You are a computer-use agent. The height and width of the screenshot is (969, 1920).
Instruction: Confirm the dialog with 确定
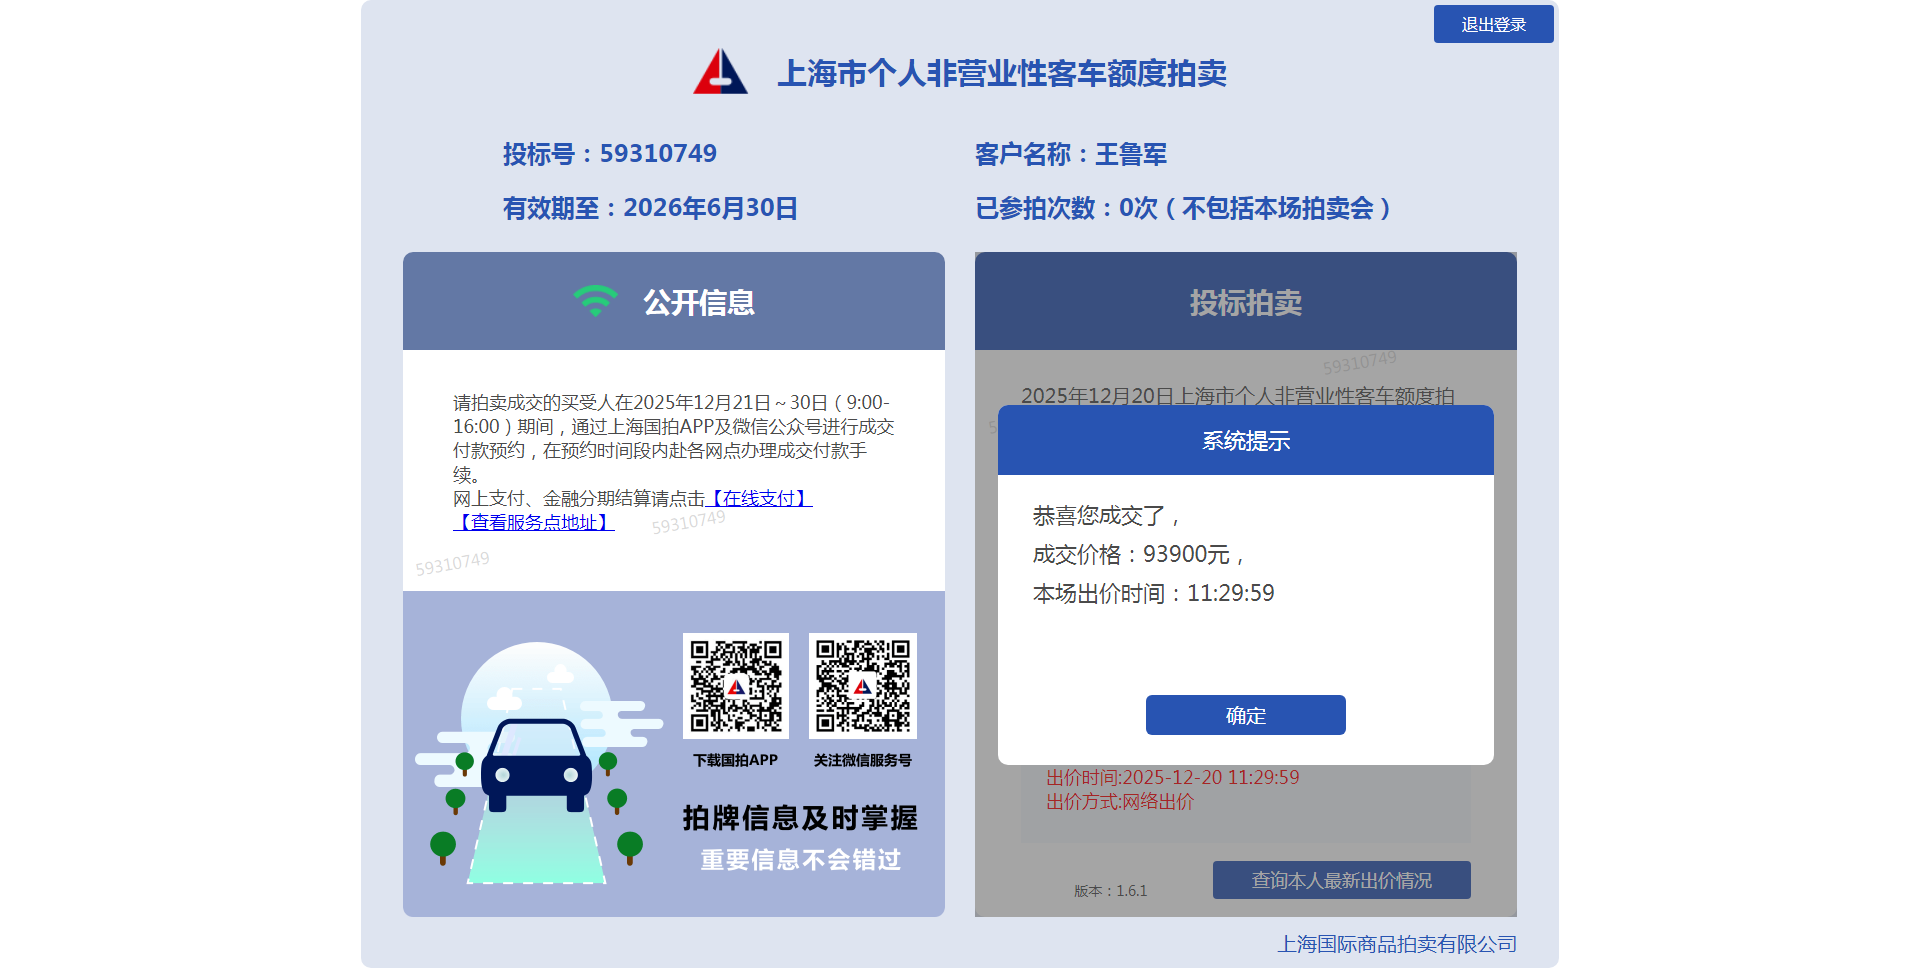(1245, 715)
